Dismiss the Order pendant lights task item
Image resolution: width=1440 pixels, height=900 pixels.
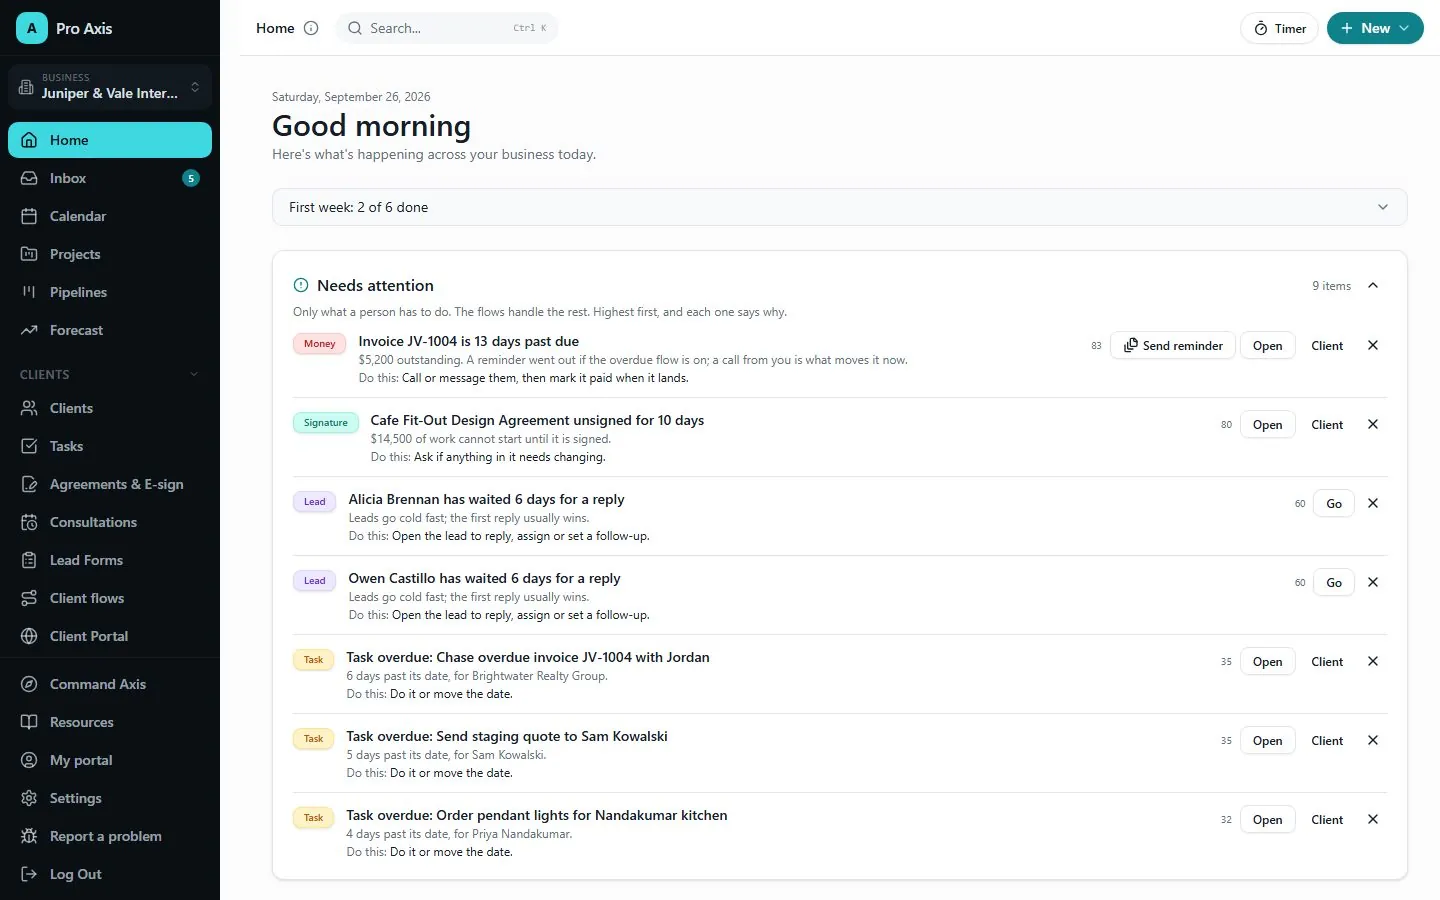pyautogui.click(x=1373, y=819)
